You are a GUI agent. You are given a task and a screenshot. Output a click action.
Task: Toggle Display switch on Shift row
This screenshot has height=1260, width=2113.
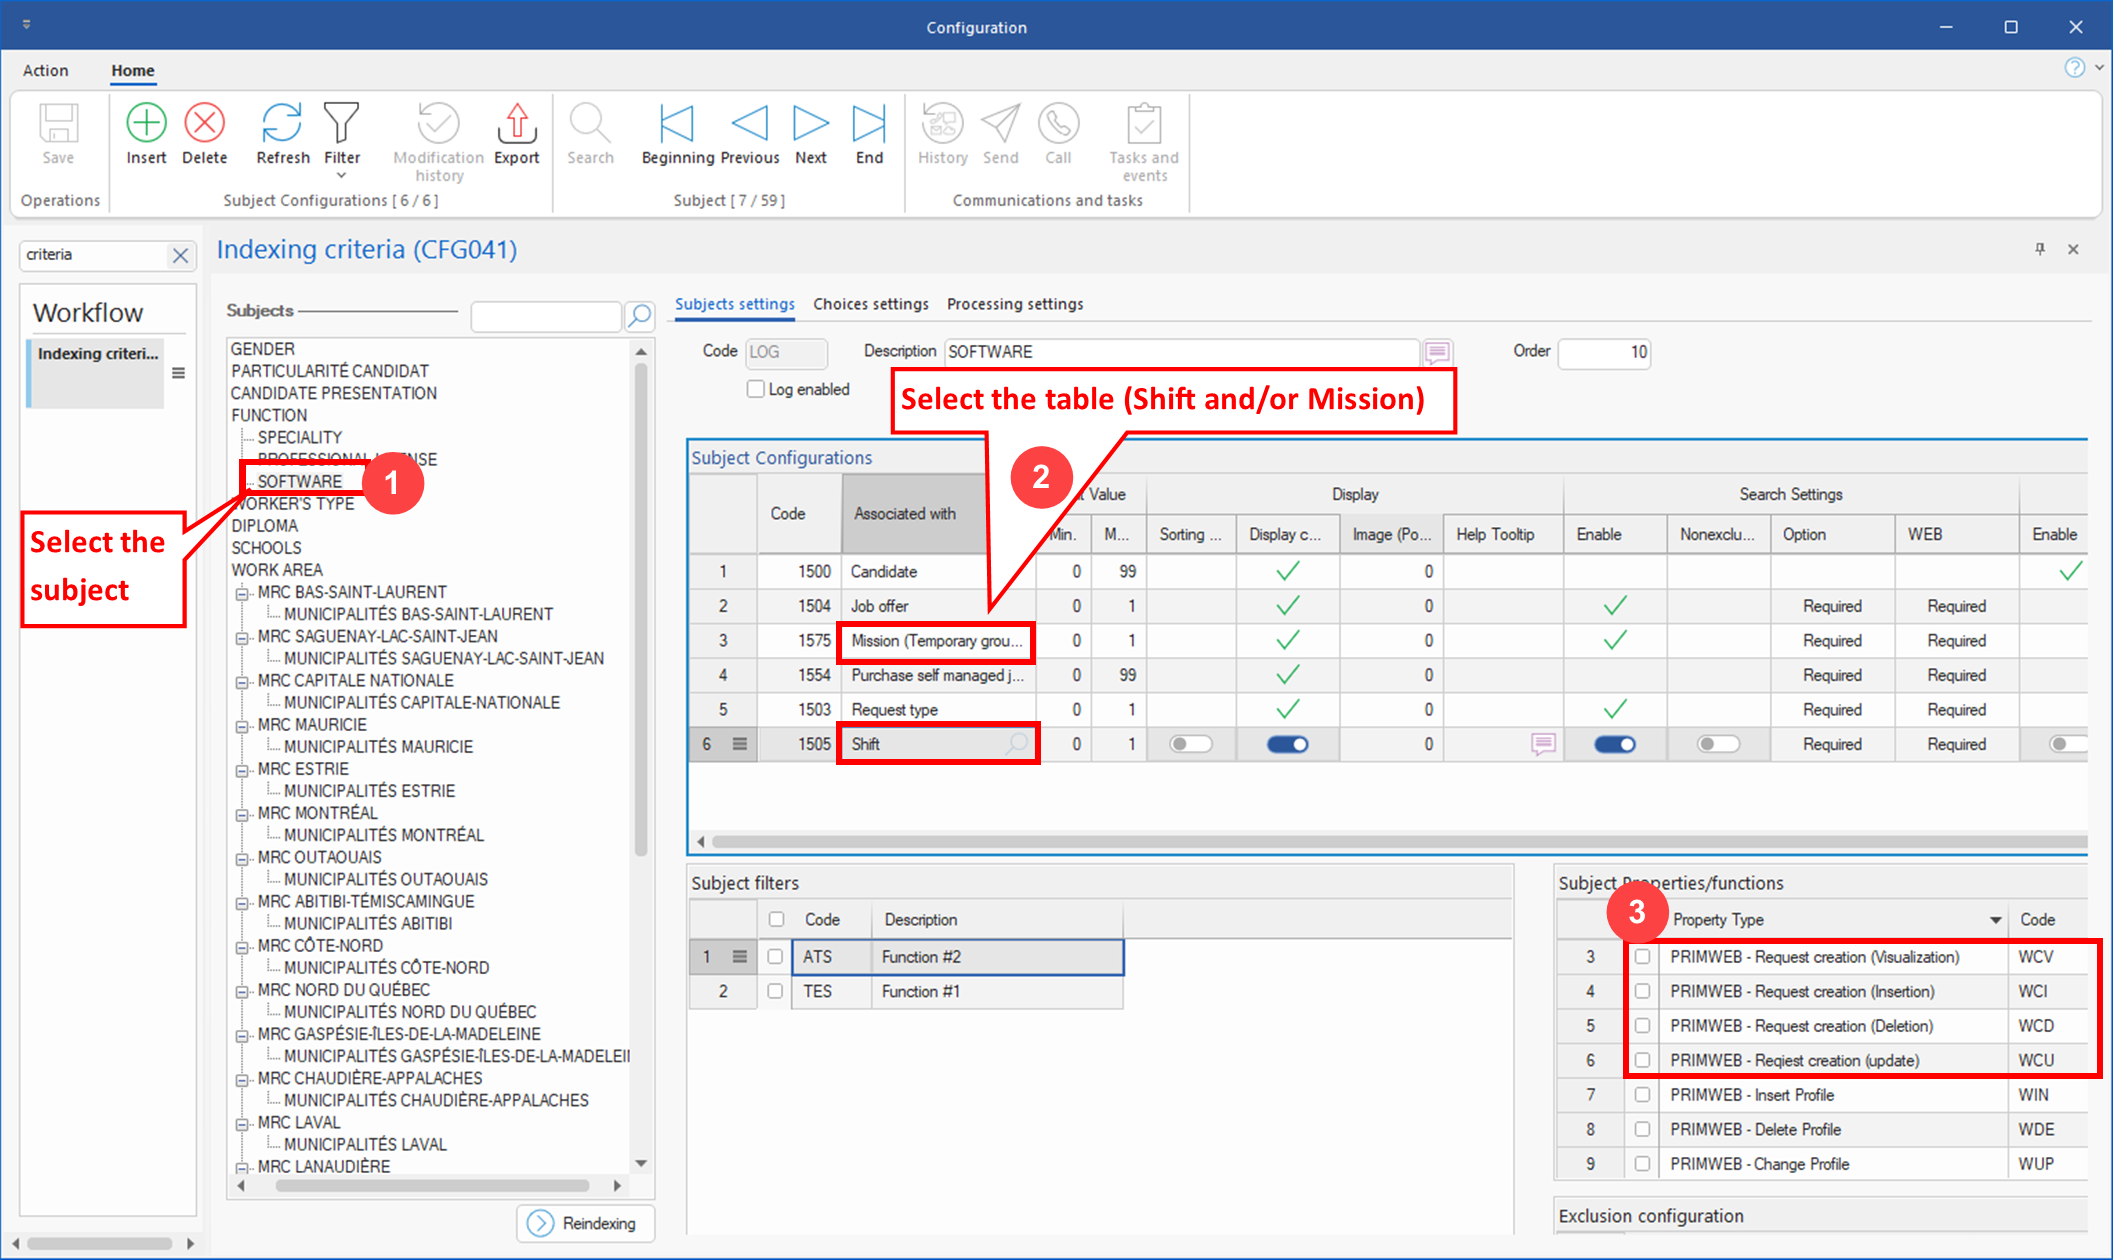coord(1287,744)
